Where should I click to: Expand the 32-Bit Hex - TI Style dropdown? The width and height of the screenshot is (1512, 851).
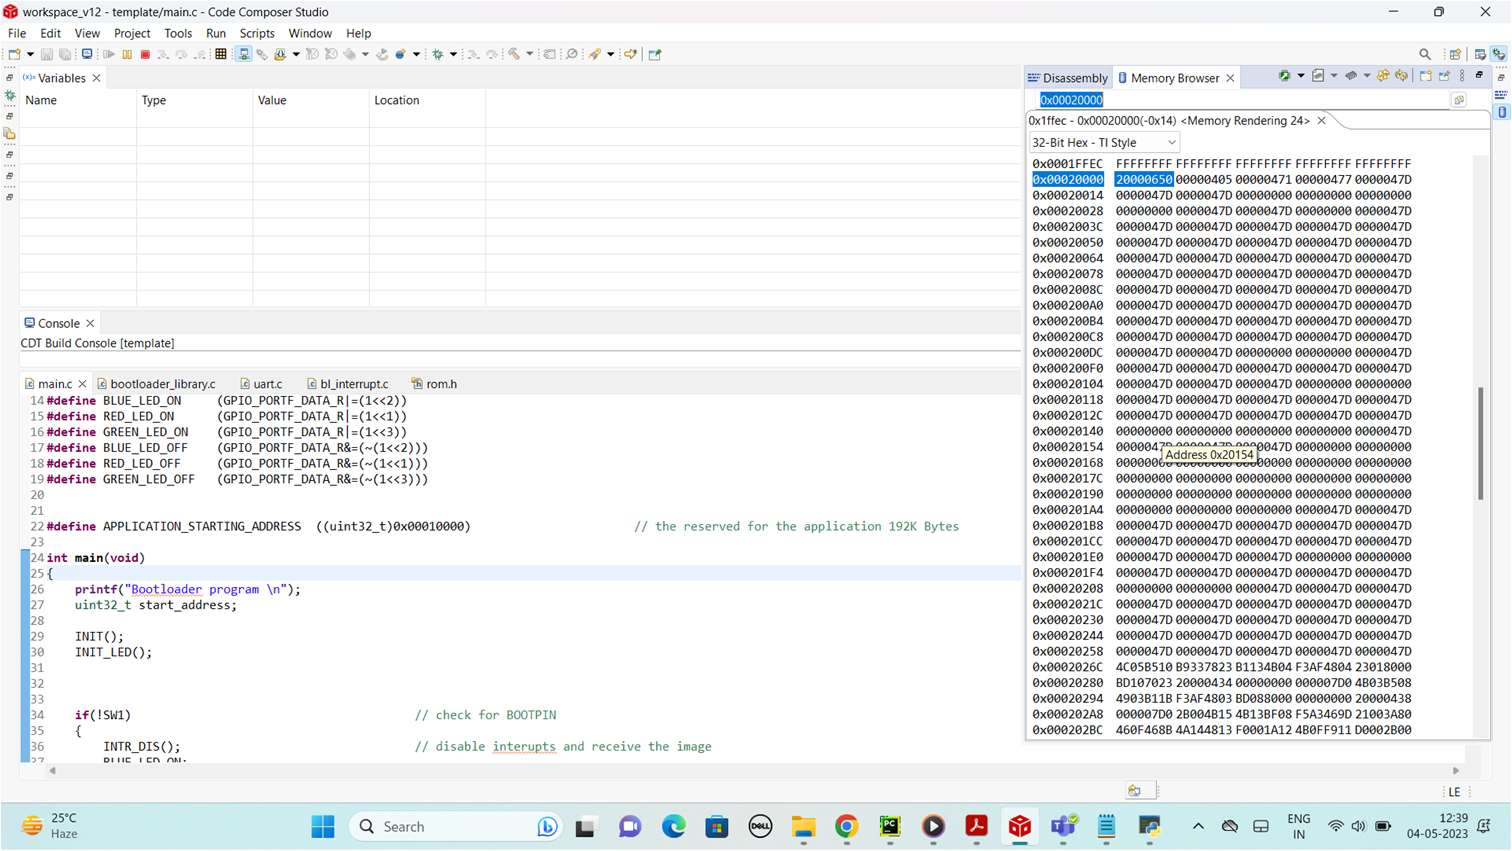(1171, 143)
